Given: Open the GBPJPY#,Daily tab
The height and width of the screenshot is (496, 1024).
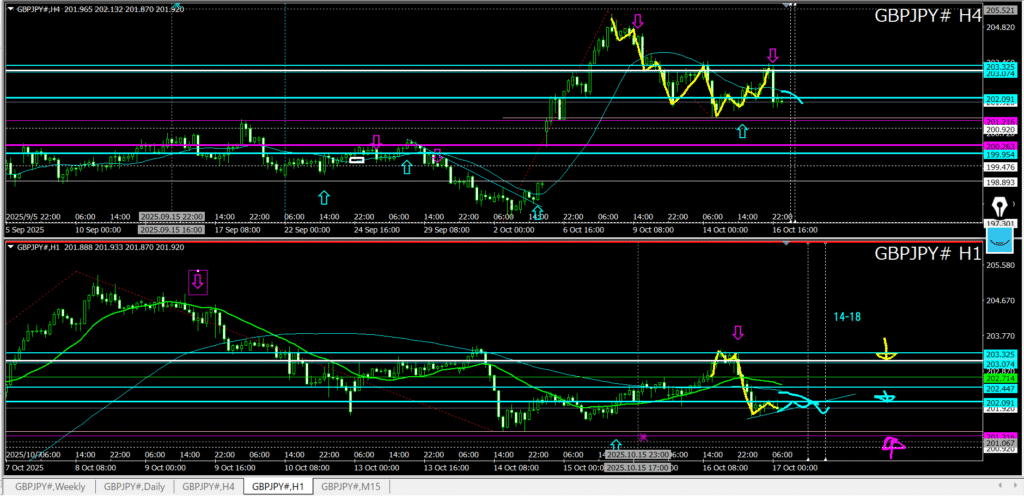Looking at the screenshot, I should 134,487.
